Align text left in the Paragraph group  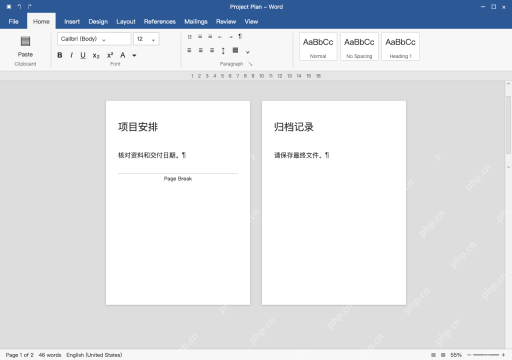[x=189, y=50]
